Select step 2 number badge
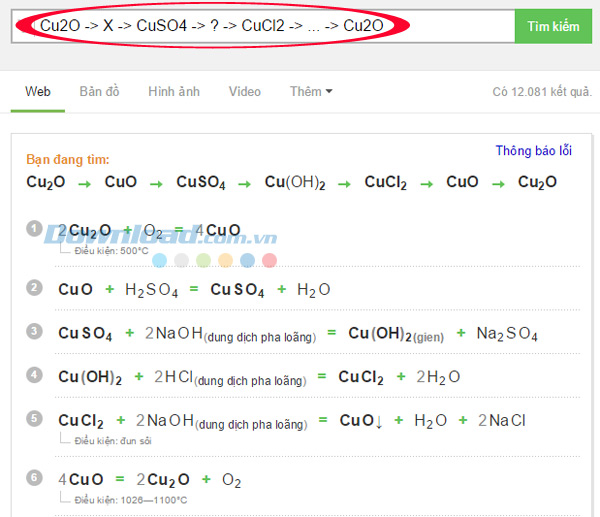 (34, 287)
